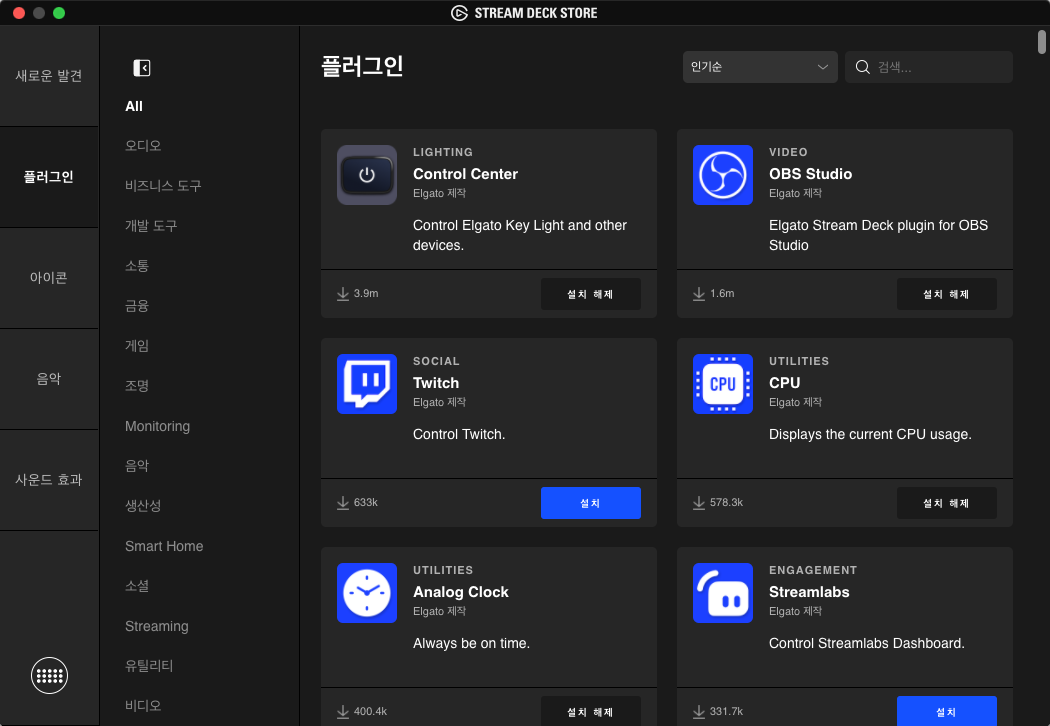Select the 금융 category
Image resolution: width=1050 pixels, height=726 pixels.
(x=137, y=306)
